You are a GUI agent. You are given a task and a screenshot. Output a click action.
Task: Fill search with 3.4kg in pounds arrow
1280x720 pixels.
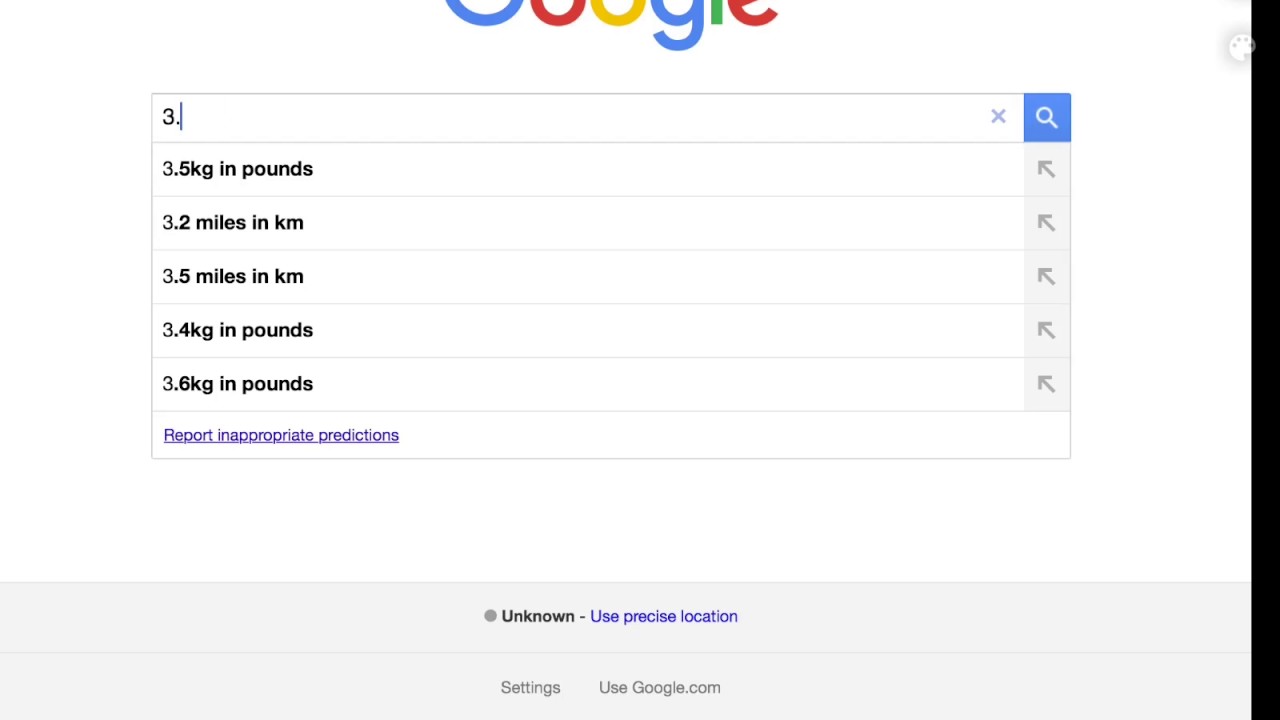(x=1046, y=330)
